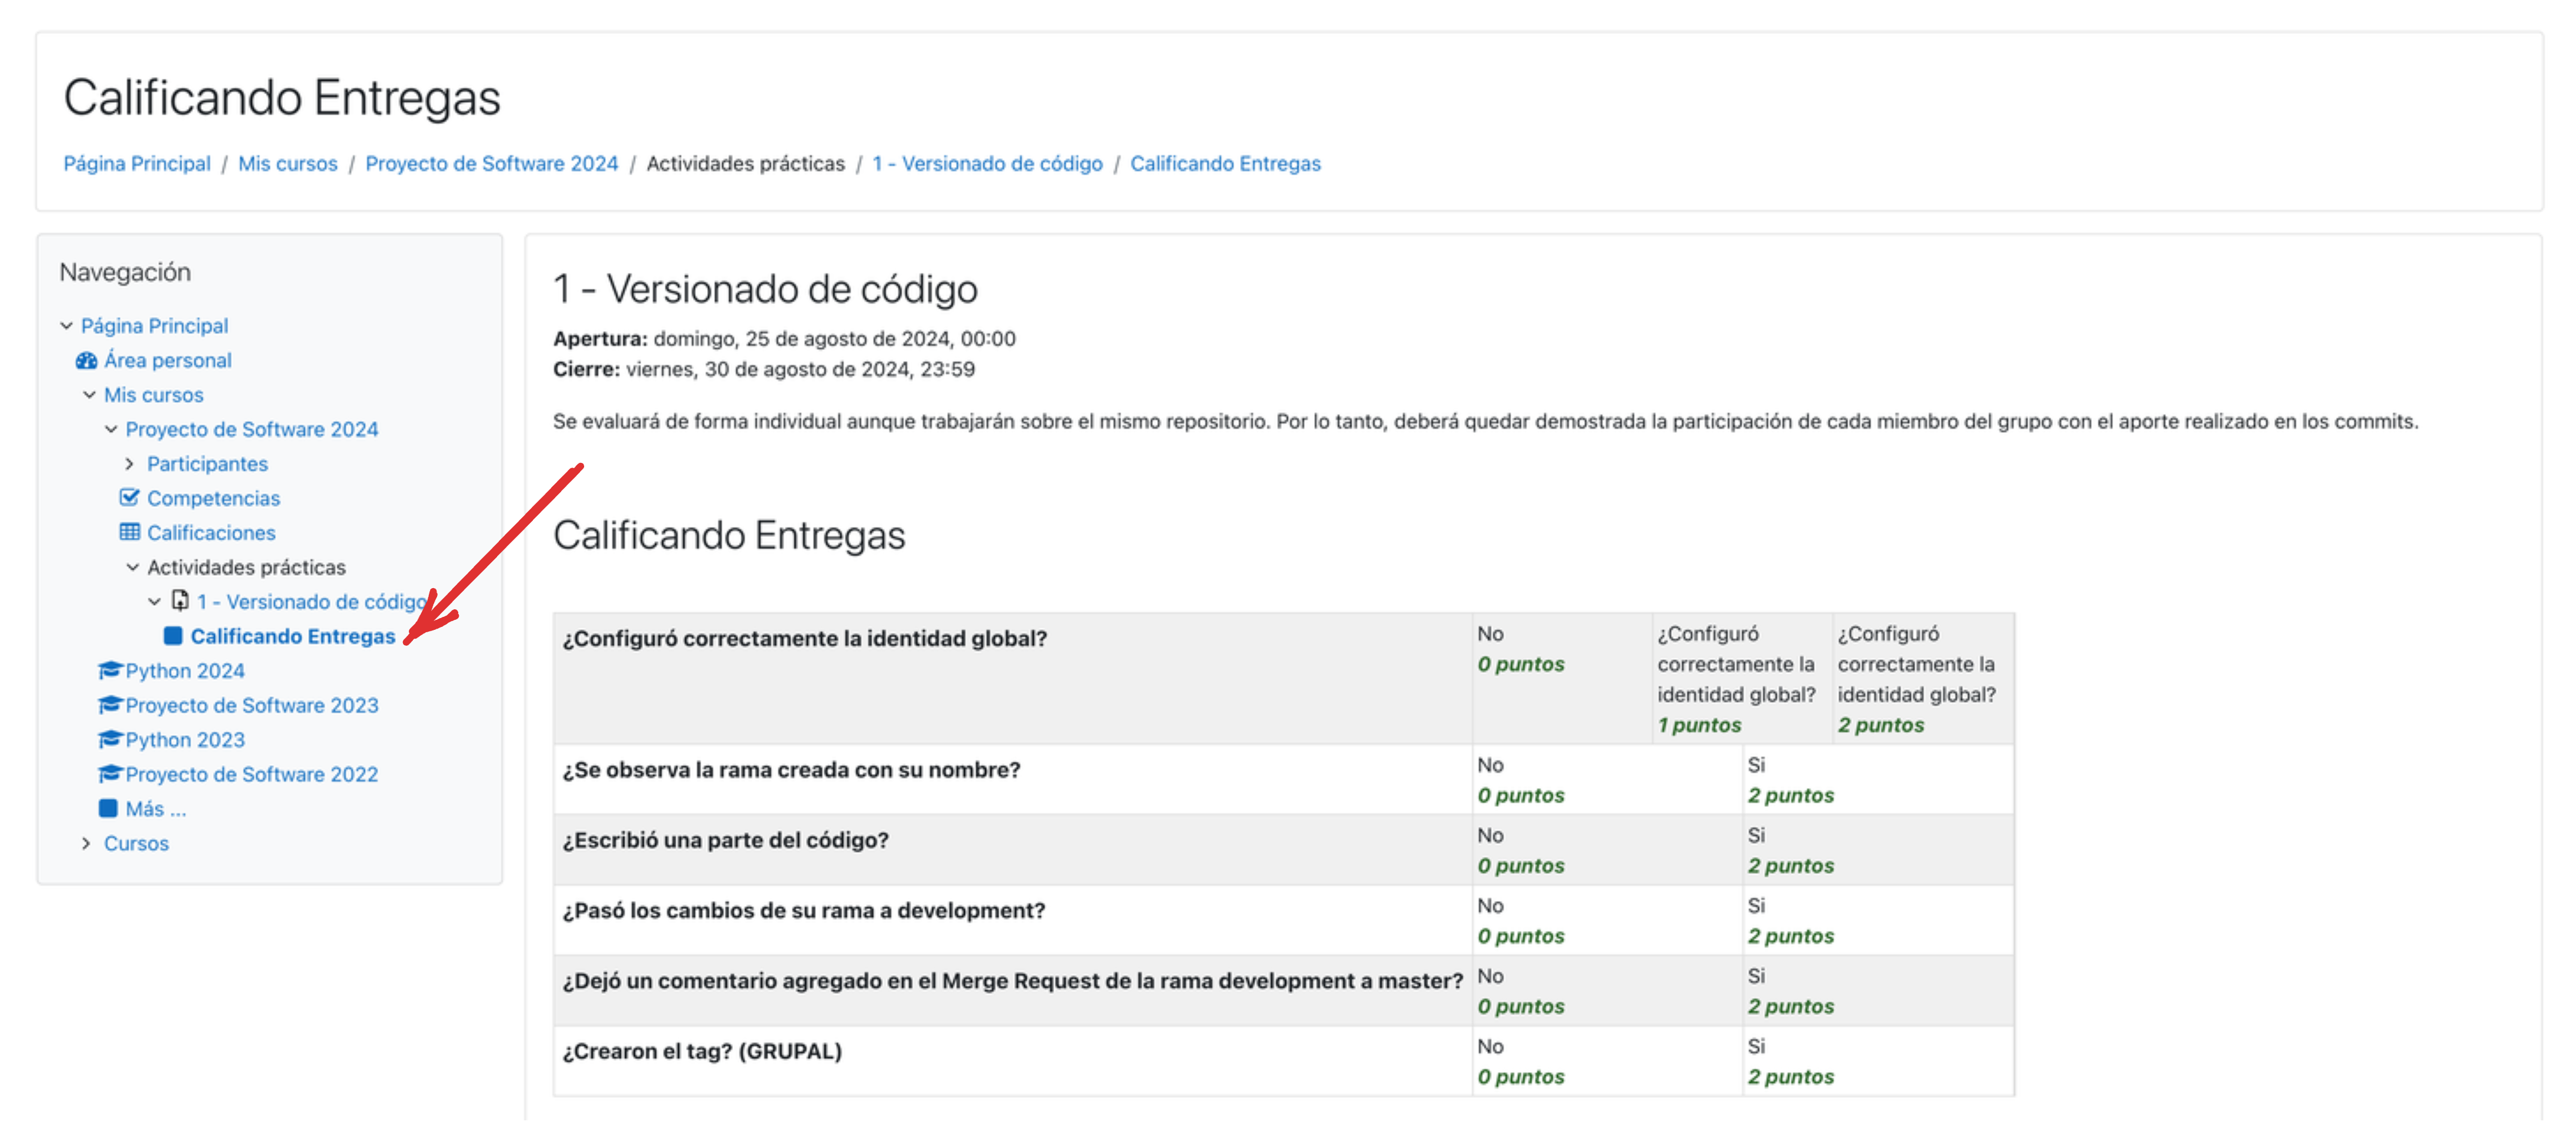Open 1 - Versionado de código breadcrumb link
The image size is (2576, 1138).
click(x=987, y=164)
